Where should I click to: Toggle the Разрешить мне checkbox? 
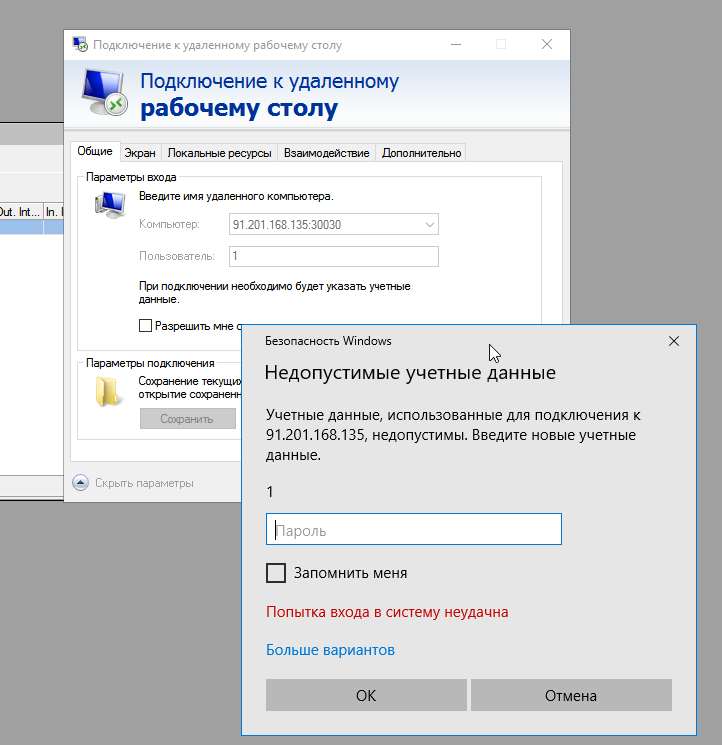[x=145, y=325]
